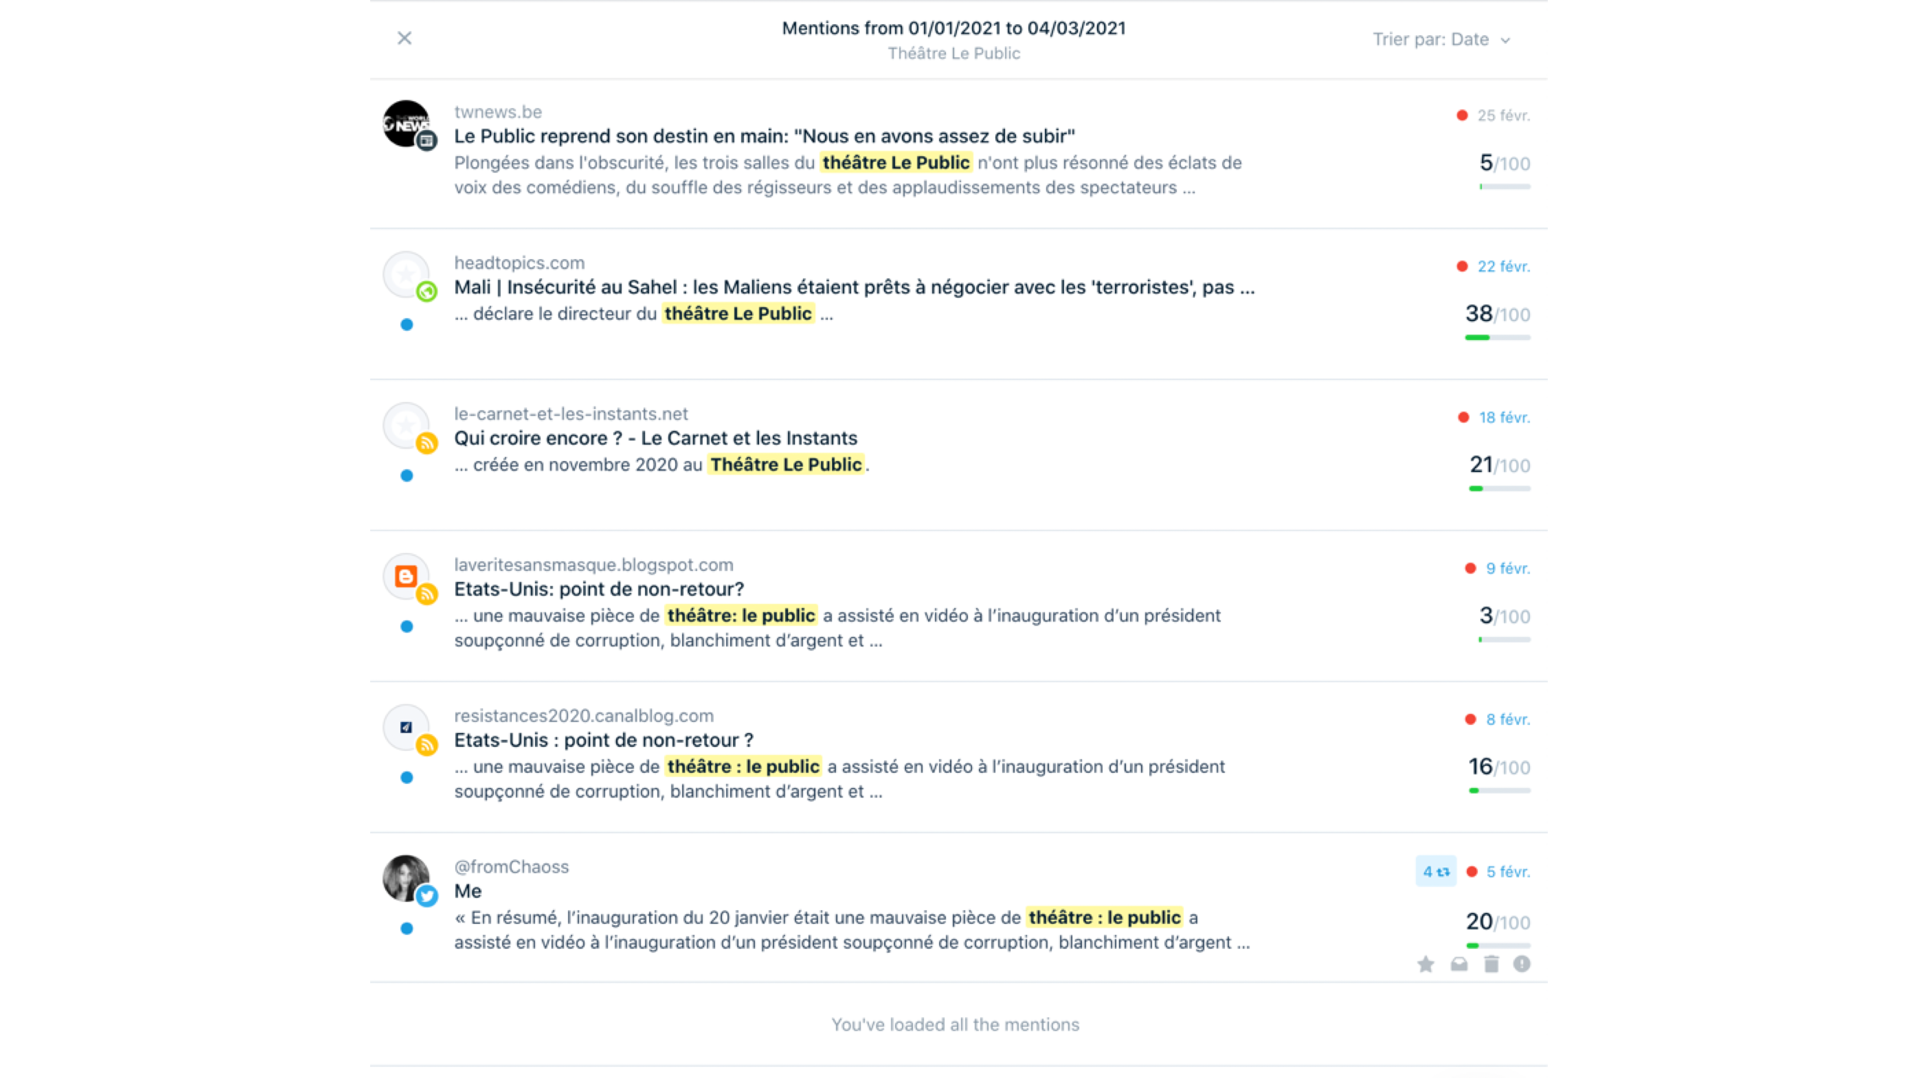Open article "Le Public reprend son destin en main"
1917x1078 pixels.
pos(764,136)
